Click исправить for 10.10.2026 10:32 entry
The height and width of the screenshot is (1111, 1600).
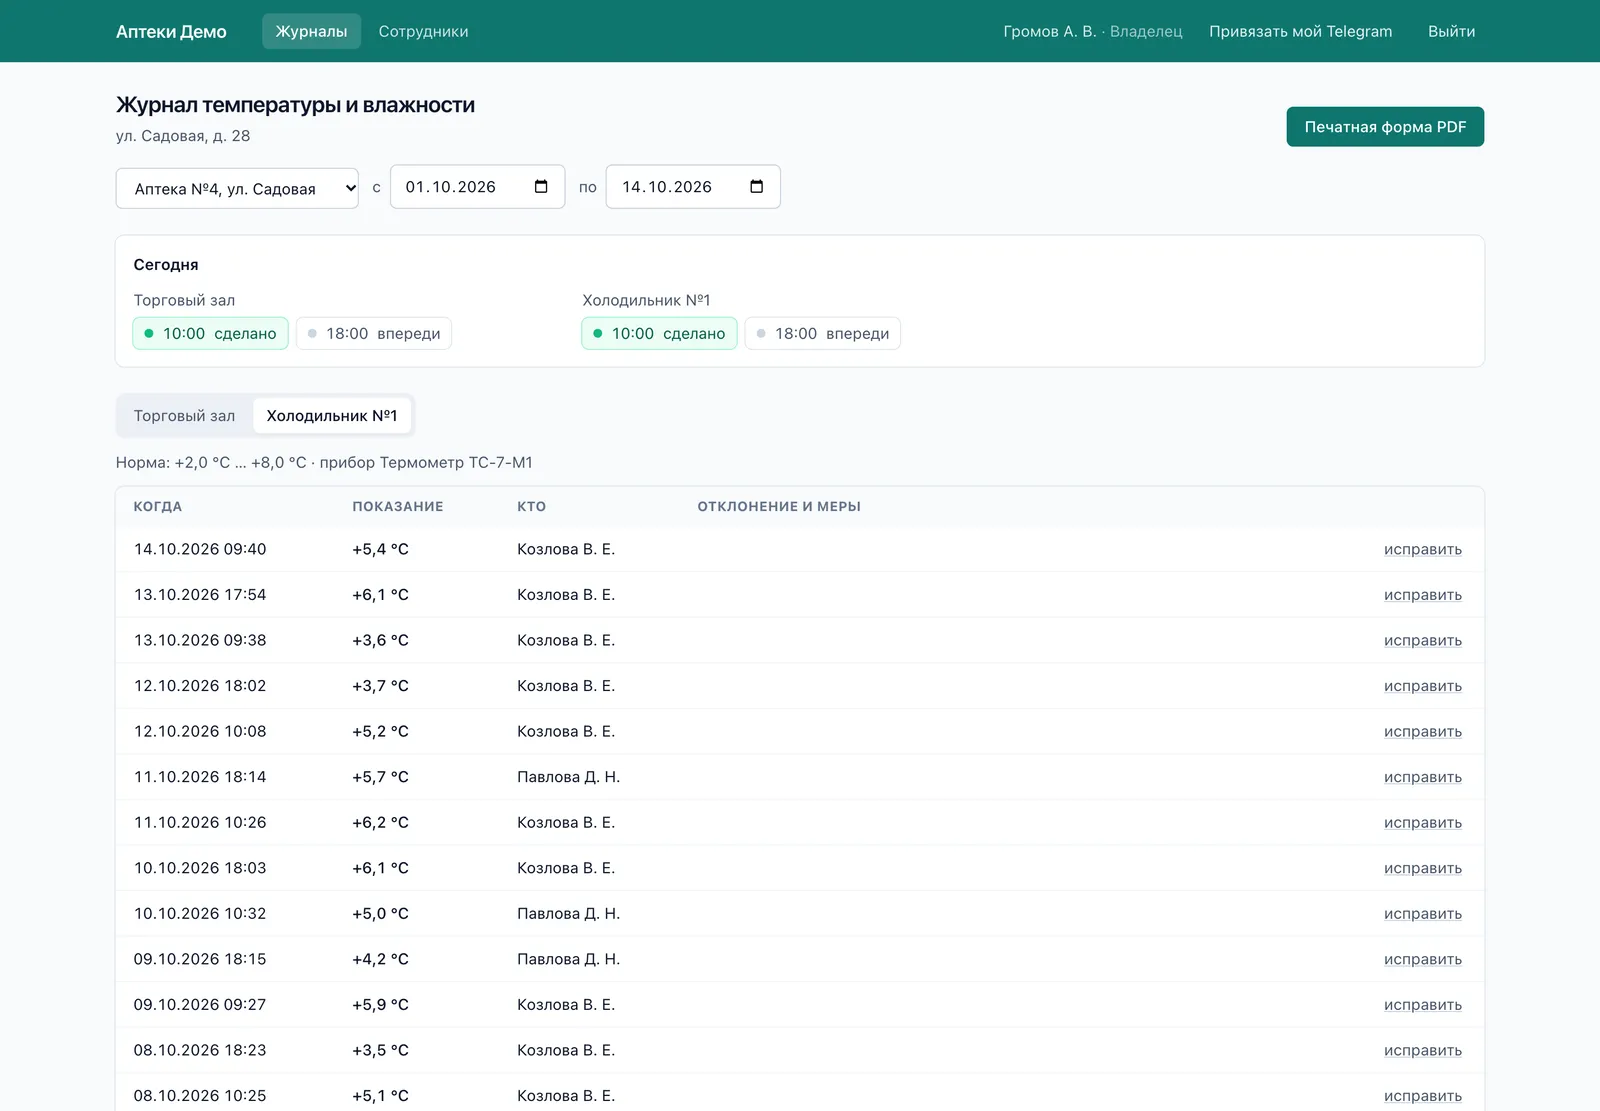pos(1423,913)
